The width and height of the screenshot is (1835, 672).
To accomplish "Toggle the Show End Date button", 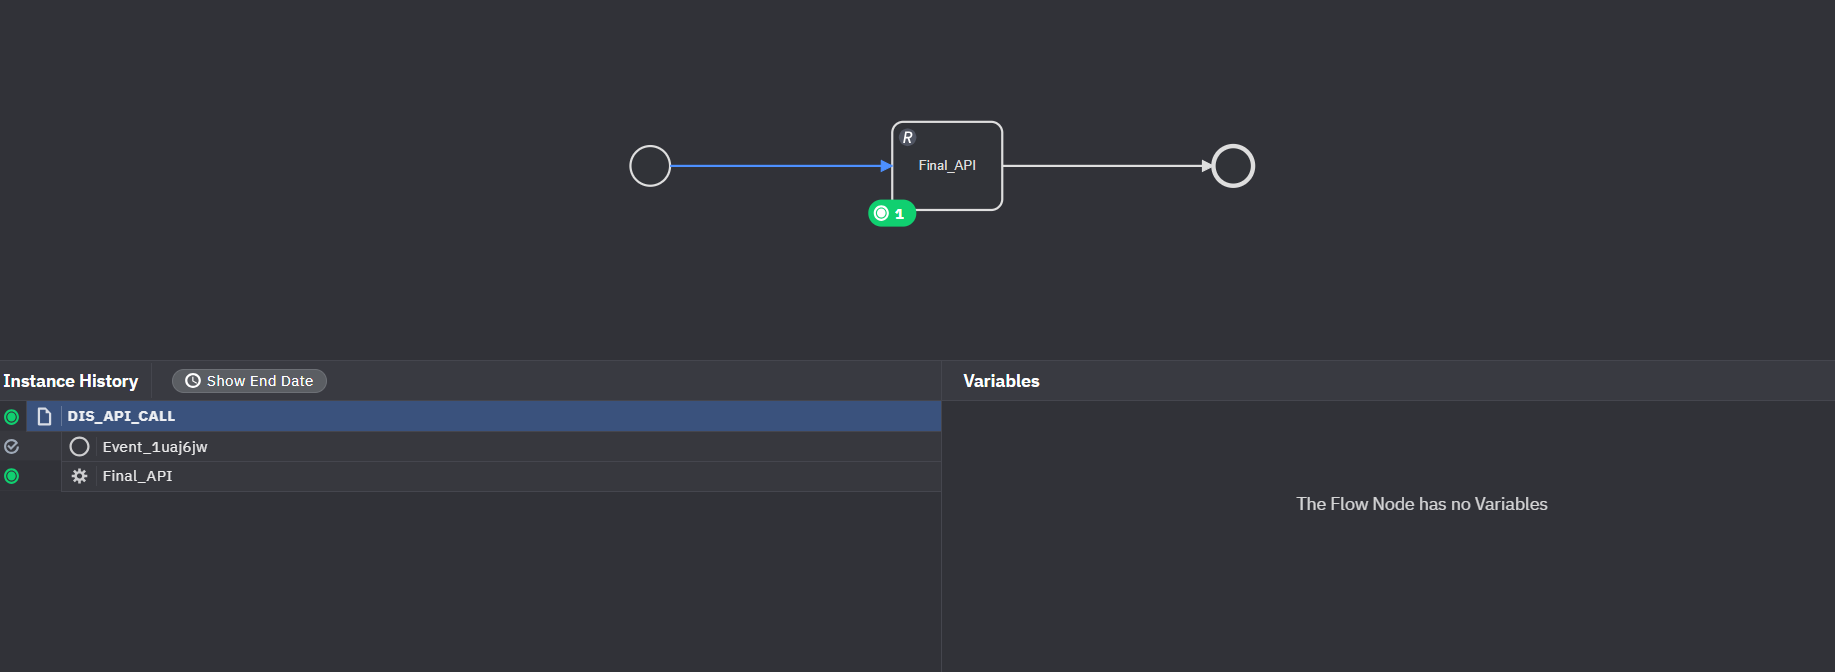I will (249, 381).
